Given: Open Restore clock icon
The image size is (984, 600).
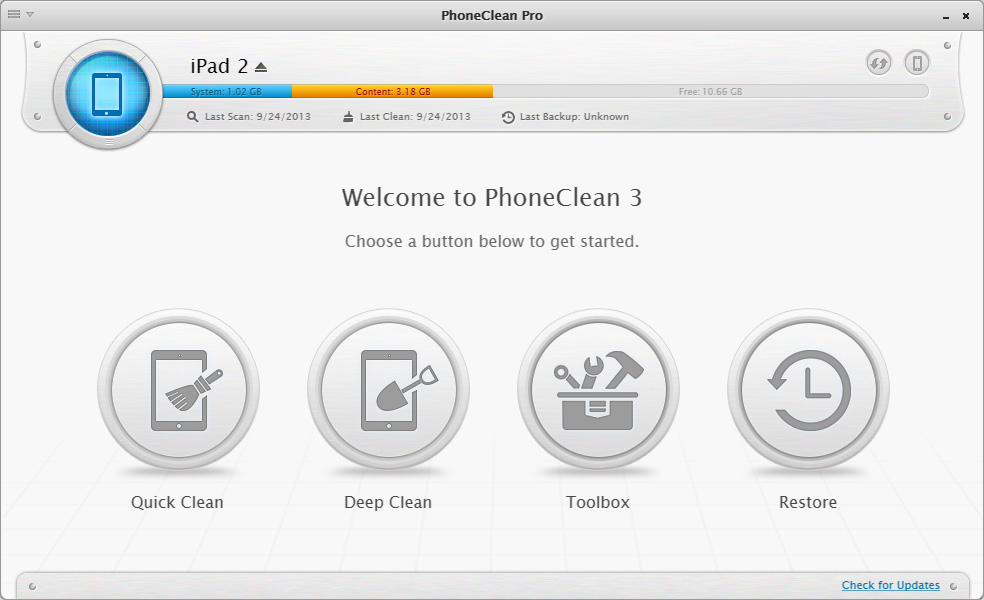Looking at the screenshot, I should (x=808, y=390).
